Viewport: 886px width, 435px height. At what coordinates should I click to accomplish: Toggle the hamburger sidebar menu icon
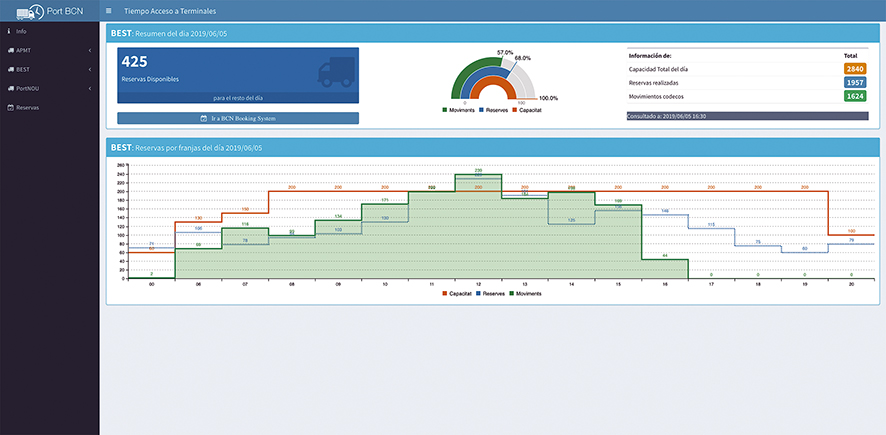point(108,11)
